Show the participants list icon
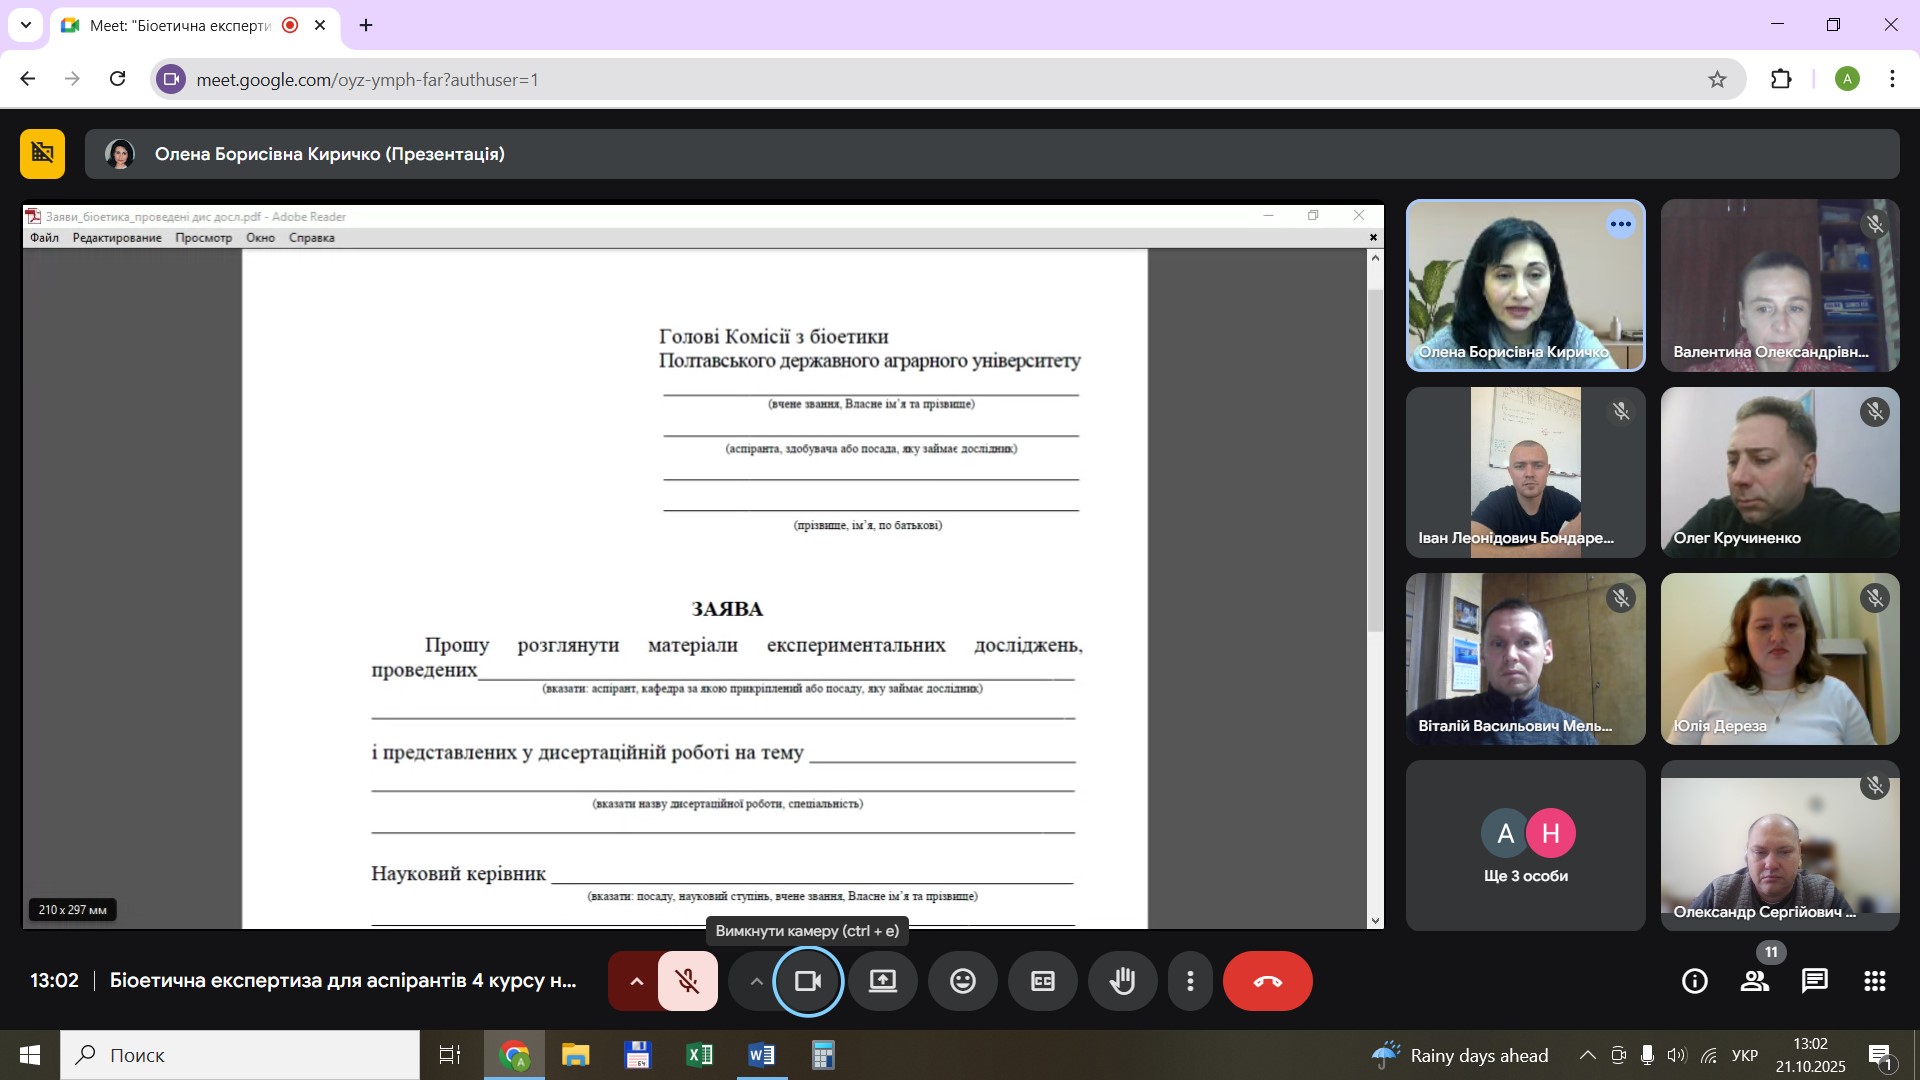This screenshot has width=1920, height=1080. coord(1755,981)
